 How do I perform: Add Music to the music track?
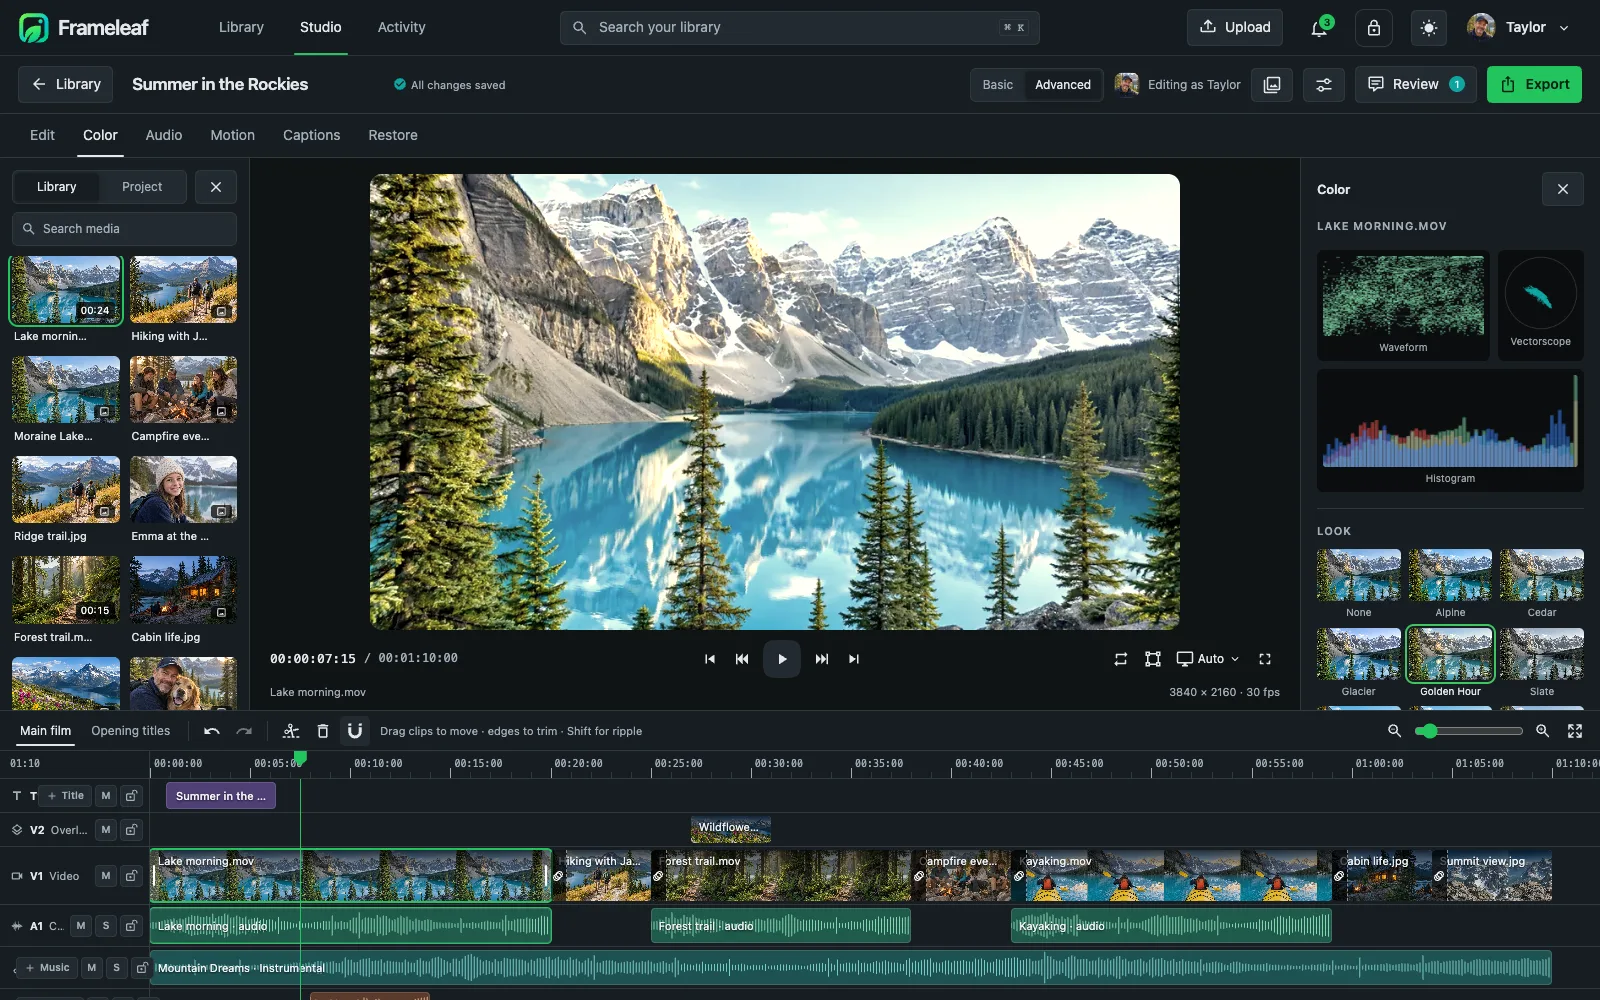(x=48, y=968)
